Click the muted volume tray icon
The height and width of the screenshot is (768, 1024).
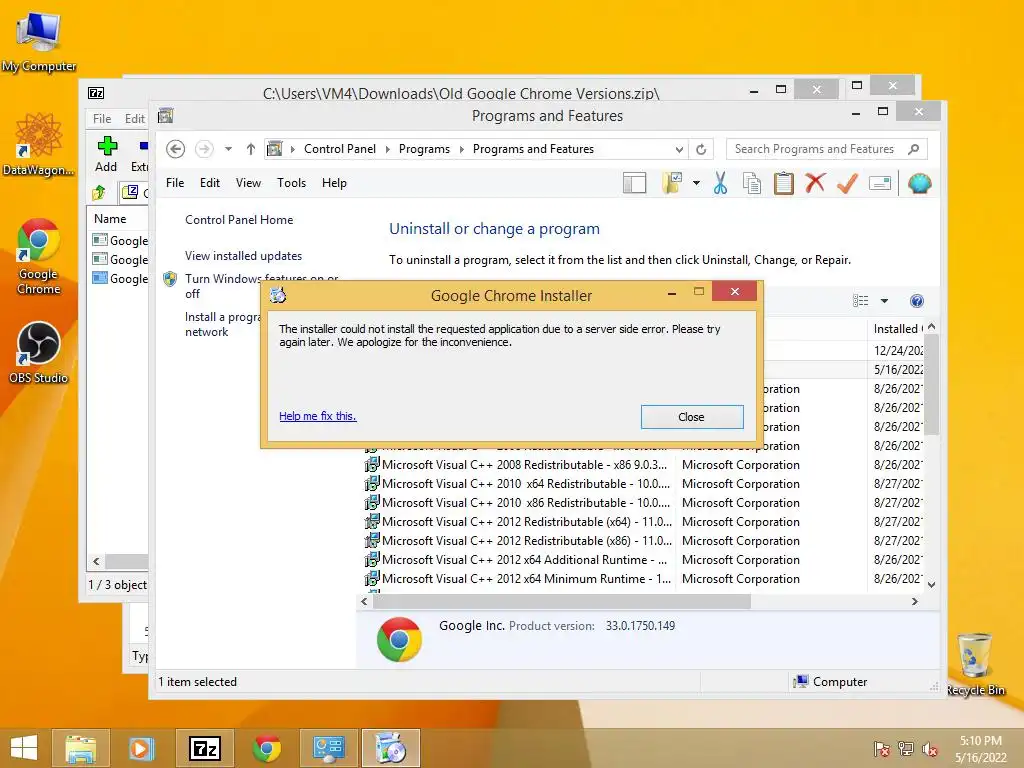(x=930, y=749)
